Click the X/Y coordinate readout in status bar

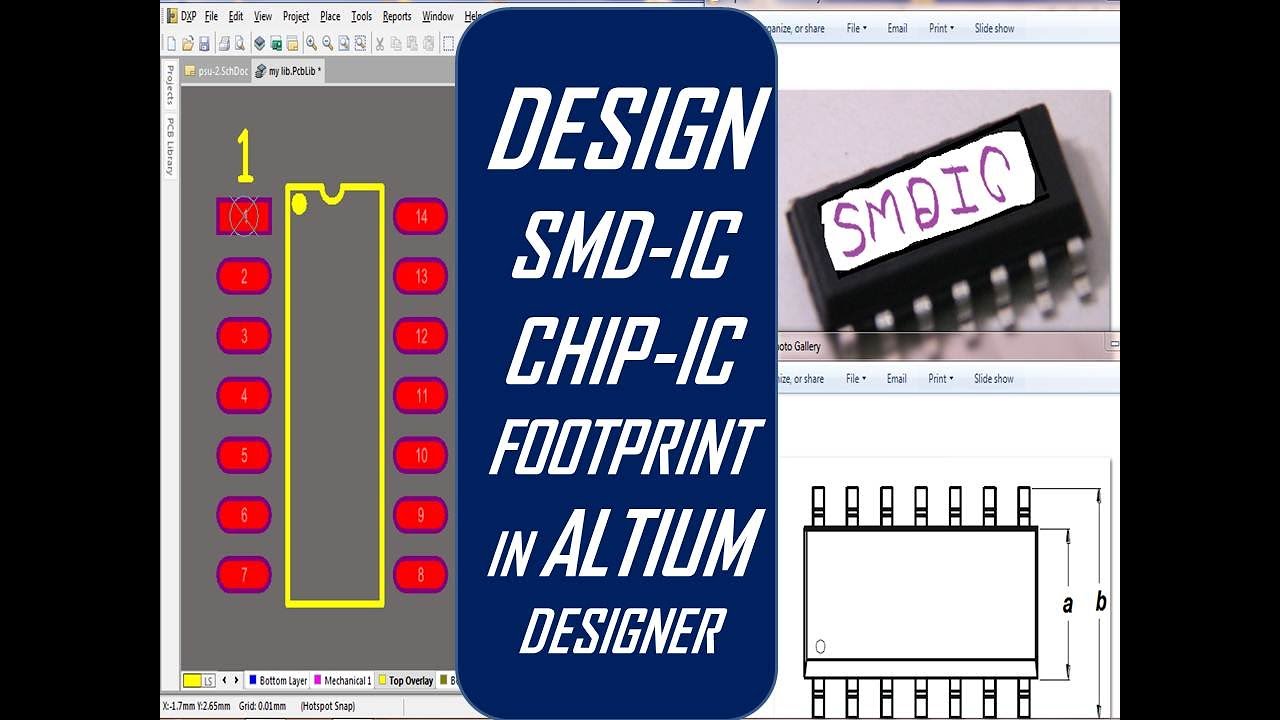(x=196, y=706)
